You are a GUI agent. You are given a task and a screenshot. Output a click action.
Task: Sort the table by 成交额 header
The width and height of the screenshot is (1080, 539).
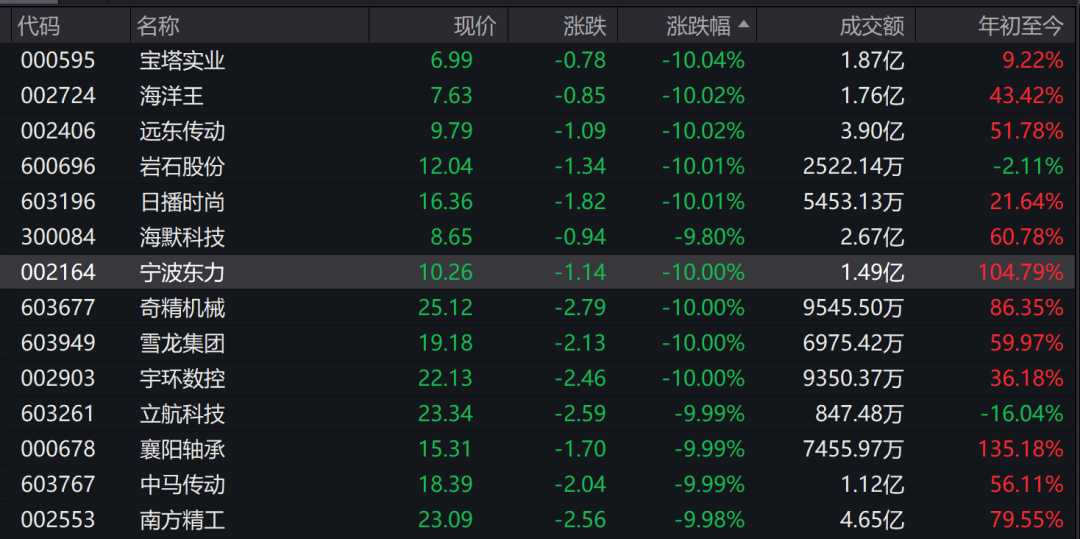tap(872, 27)
